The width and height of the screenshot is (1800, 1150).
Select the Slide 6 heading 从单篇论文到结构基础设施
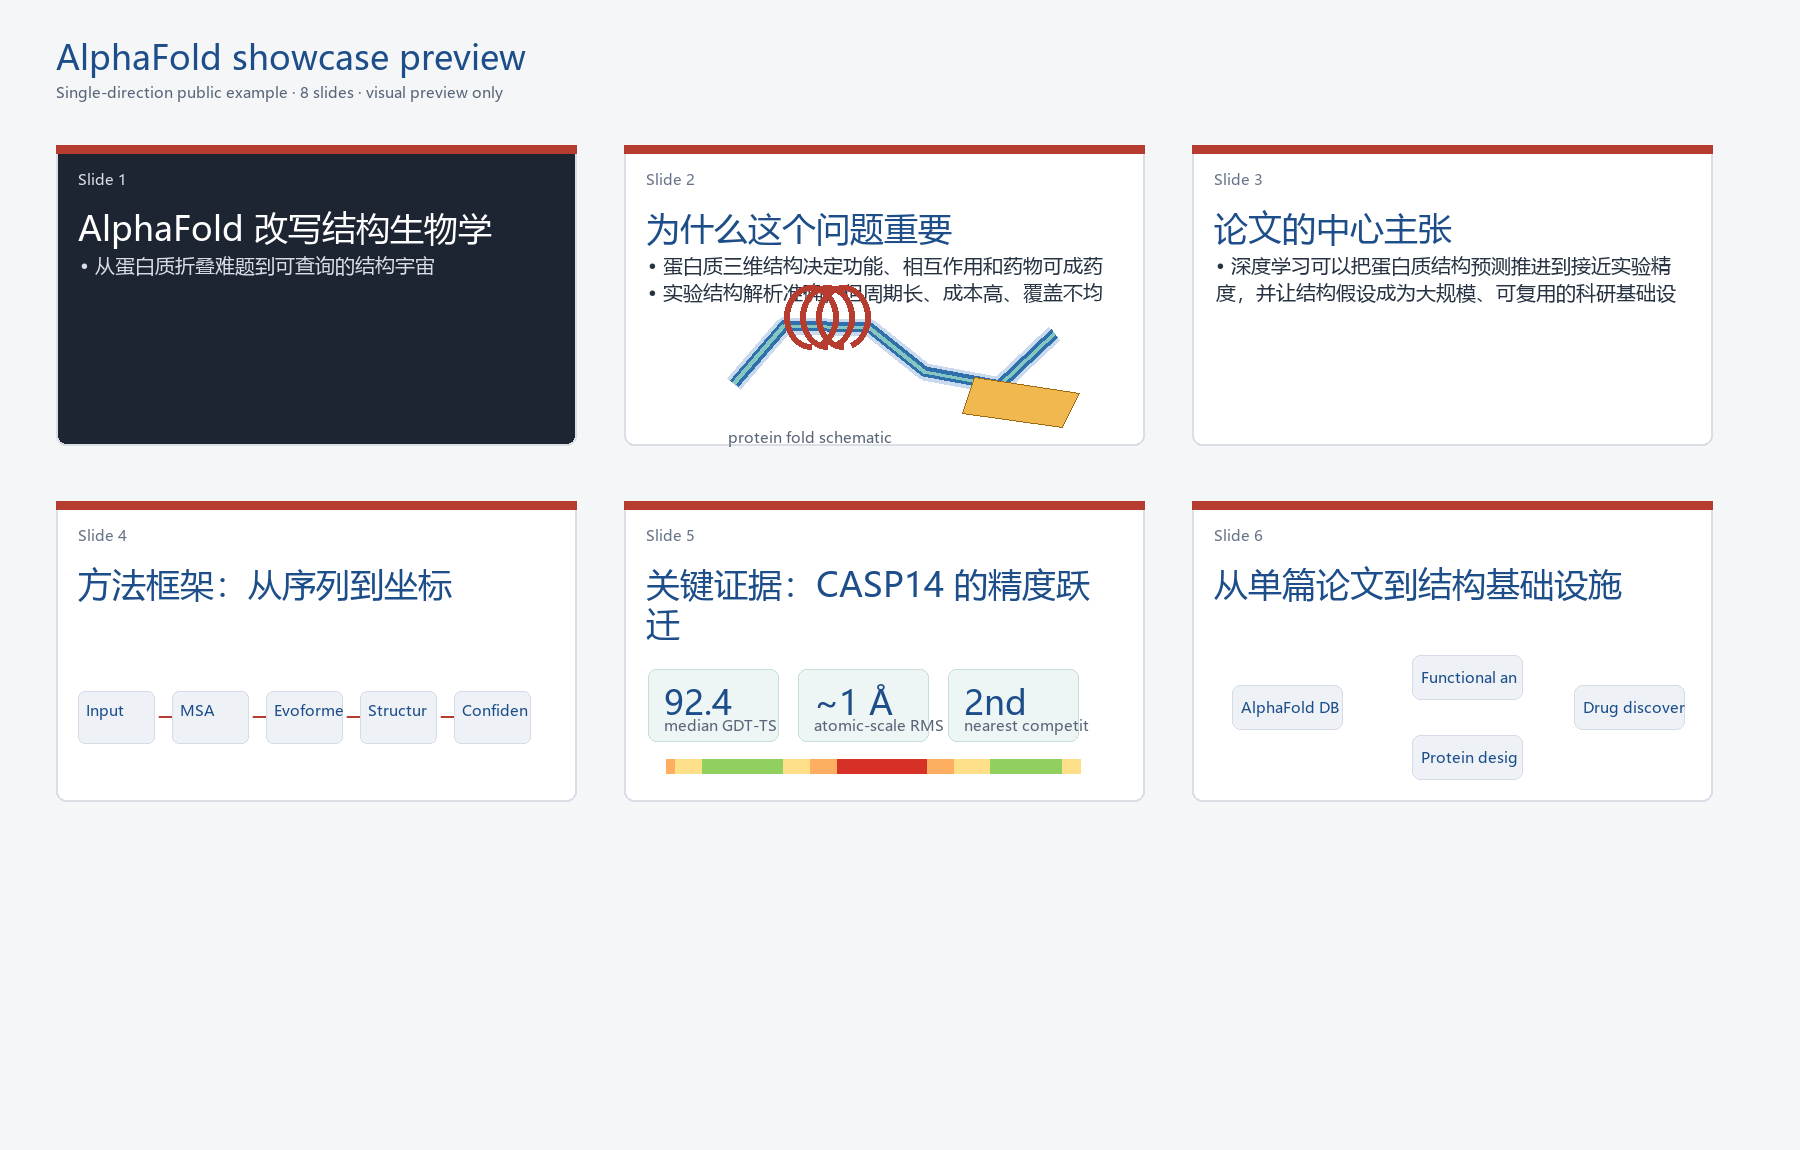coord(1417,585)
